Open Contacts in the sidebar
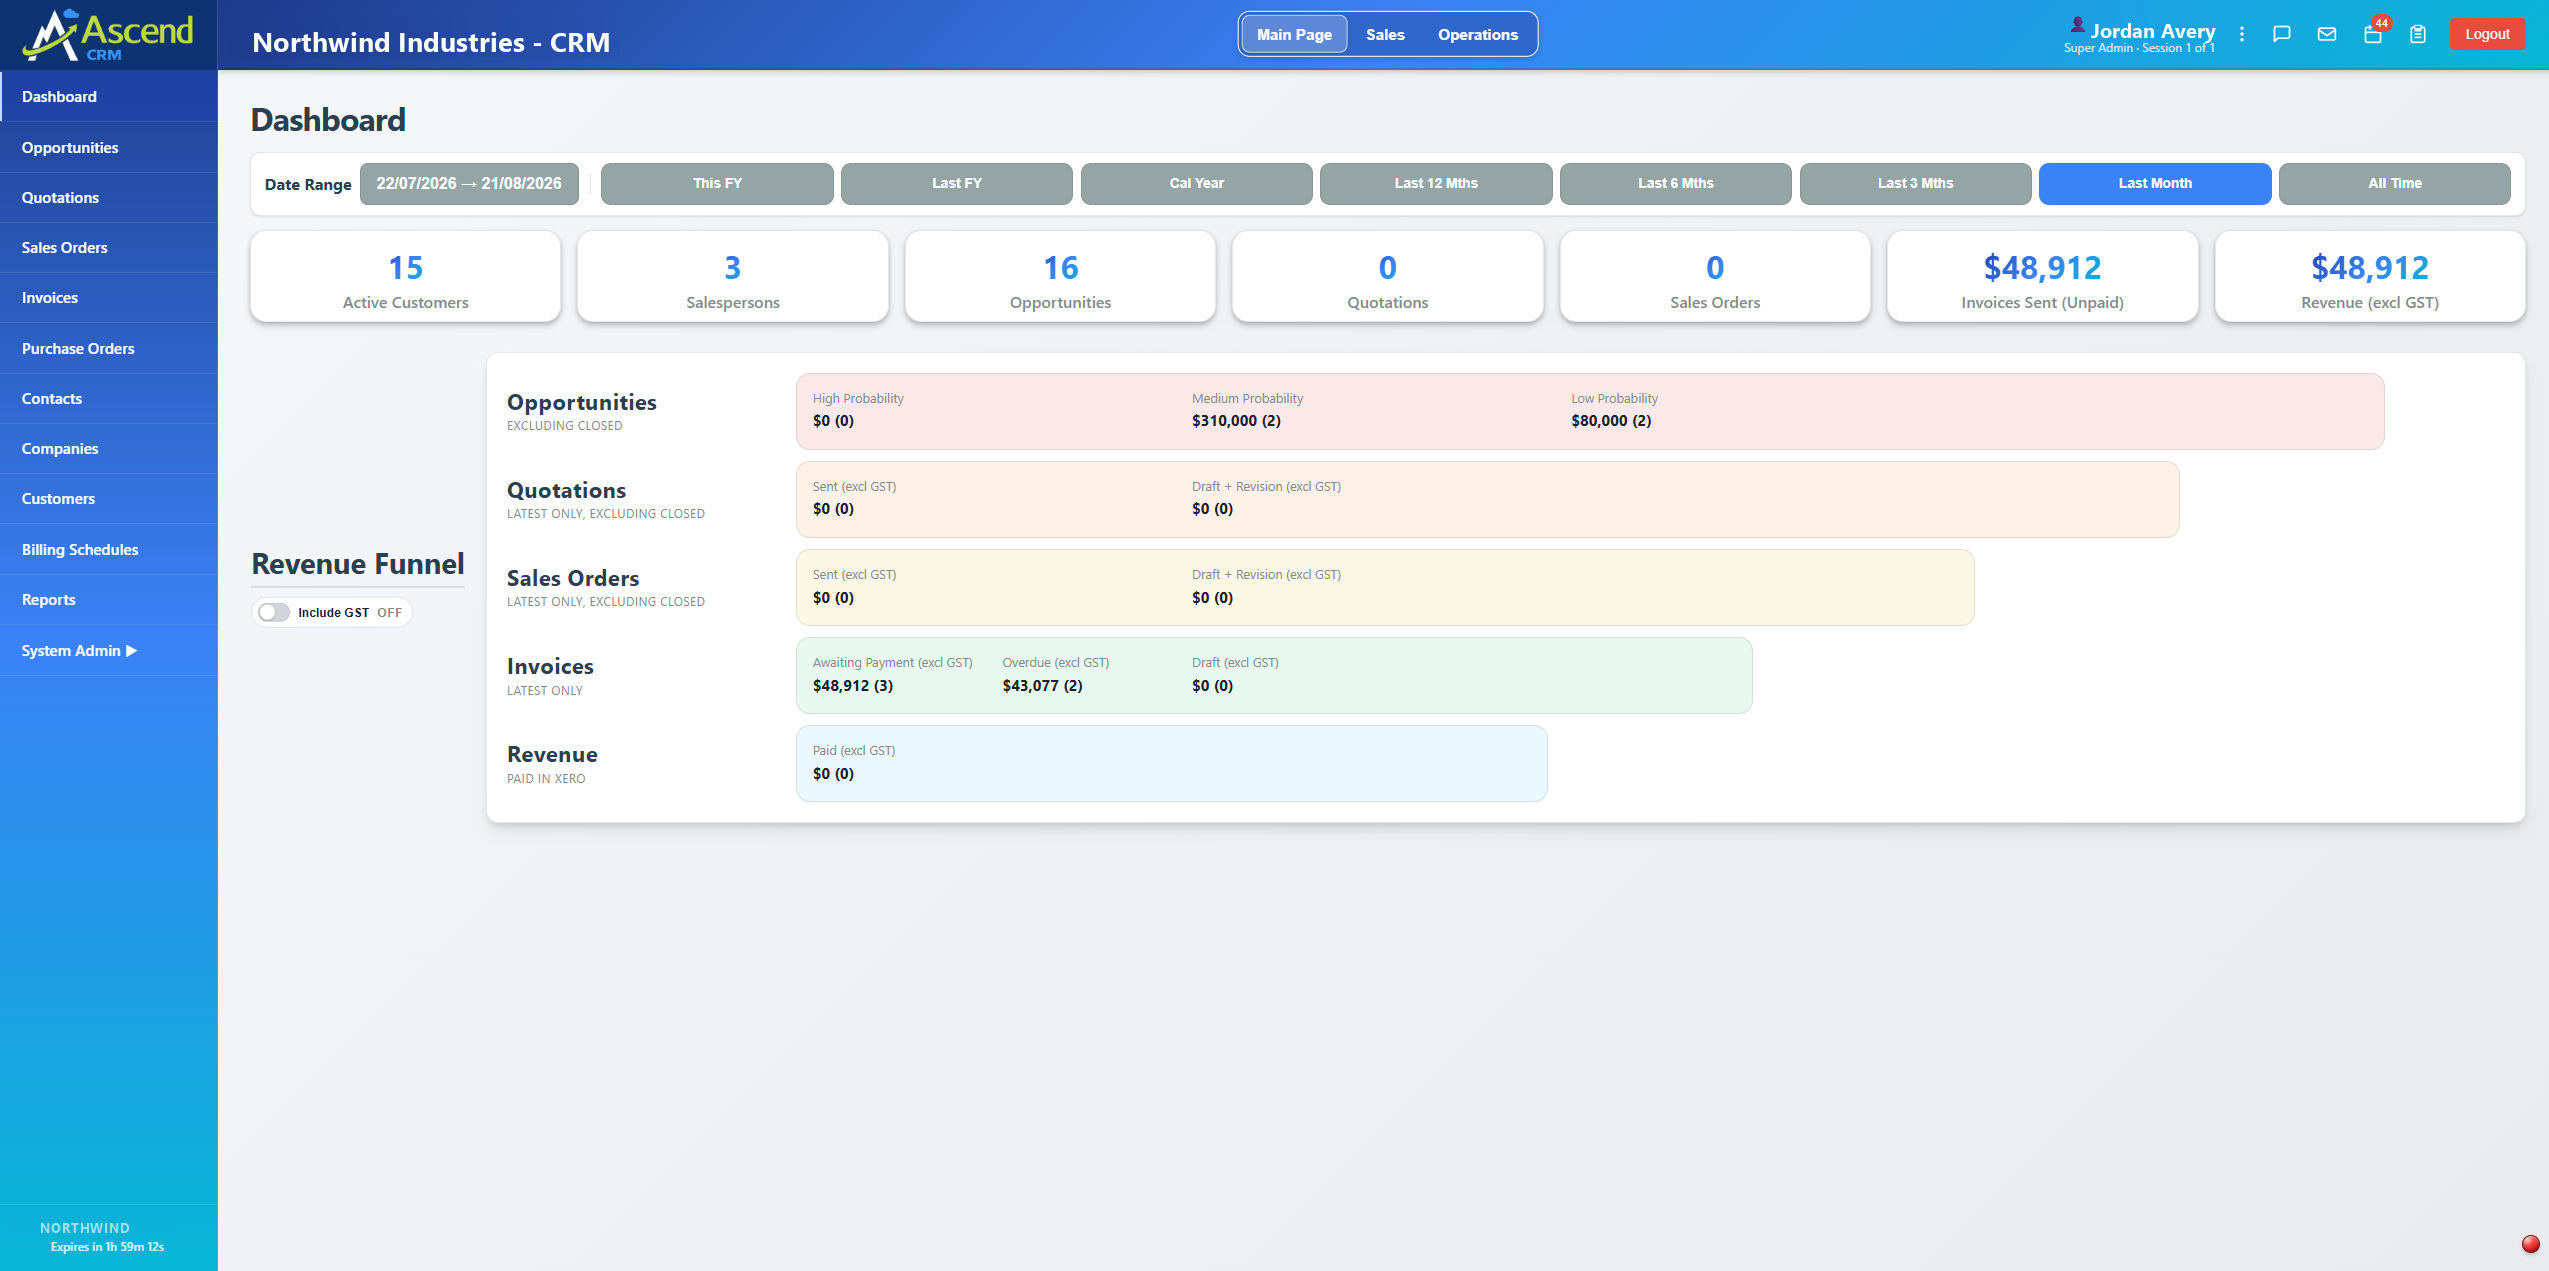Screen dimensions: 2549x1271 [109, 398]
